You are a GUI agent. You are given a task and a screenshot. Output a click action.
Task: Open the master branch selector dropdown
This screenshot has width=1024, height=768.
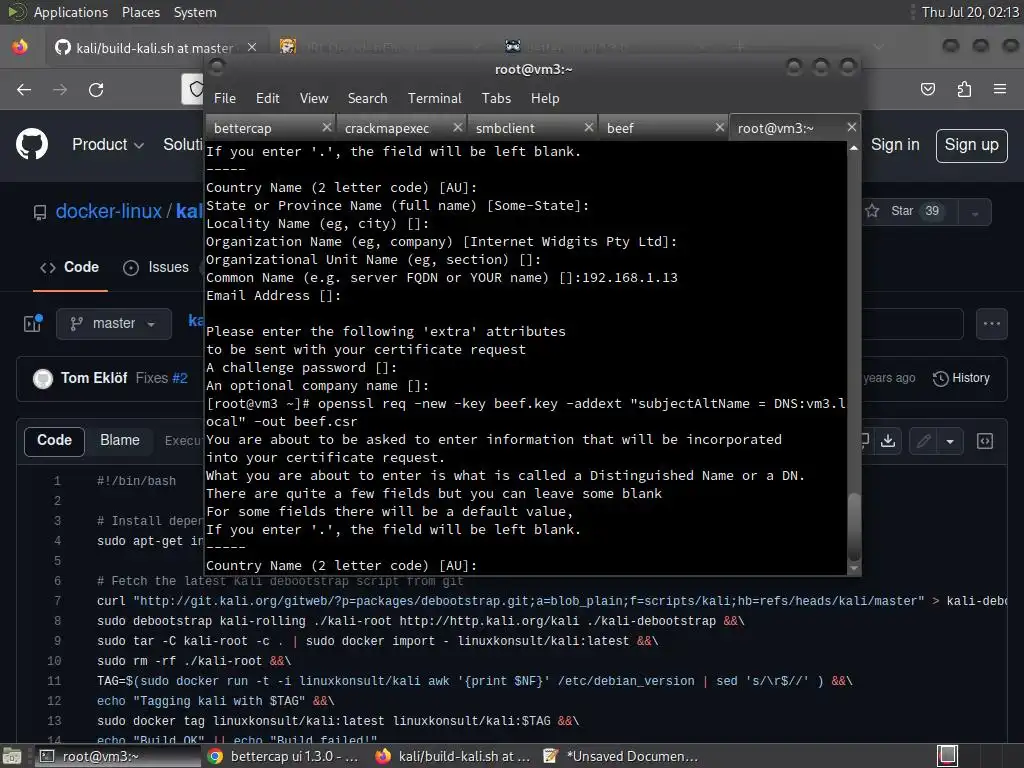tap(114, 323)
